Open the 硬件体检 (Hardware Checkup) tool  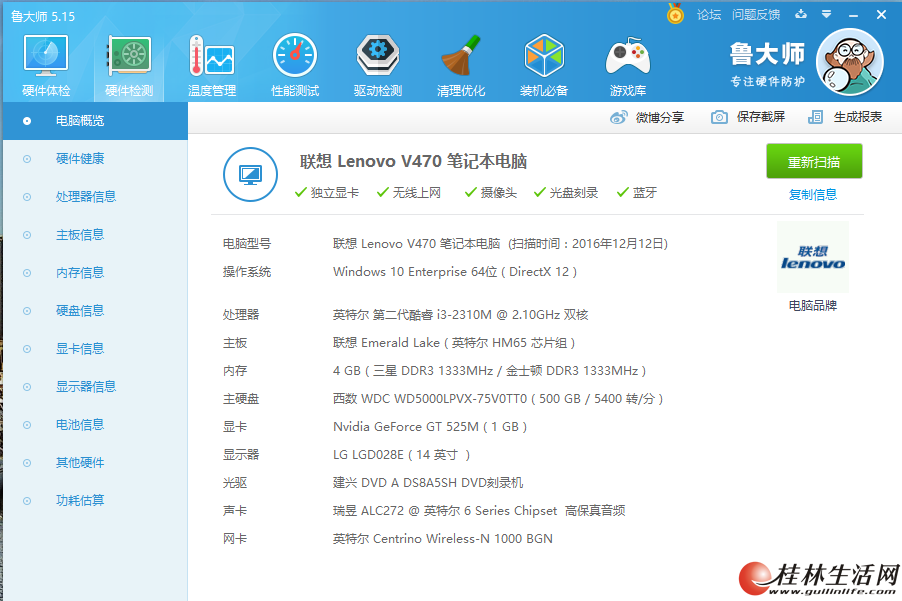tap(45, 63)
